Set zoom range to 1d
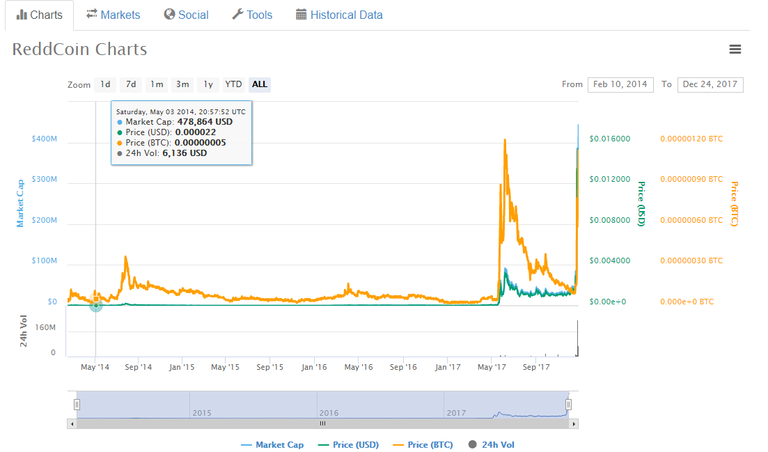768x452 pixels. [x=105, y=84]
